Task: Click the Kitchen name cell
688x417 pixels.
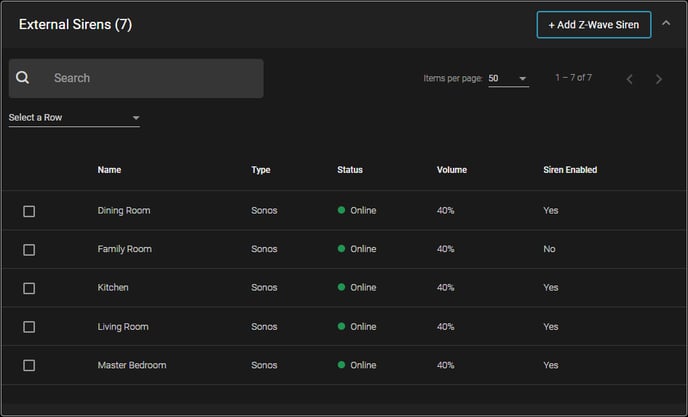Action: 113,288
